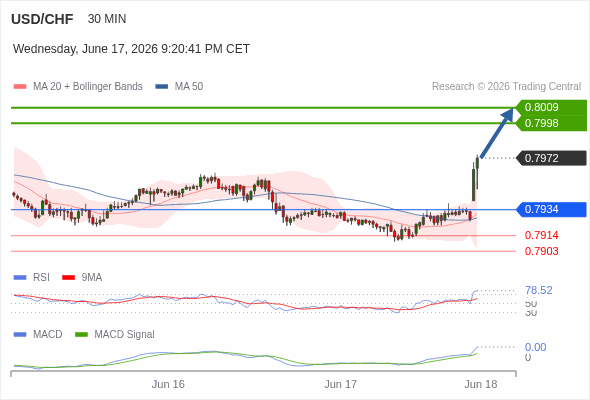This screenshot has width=590, height=400.
Task: Click the Research © 2026 Trading Central text
Action: [506, 87]
